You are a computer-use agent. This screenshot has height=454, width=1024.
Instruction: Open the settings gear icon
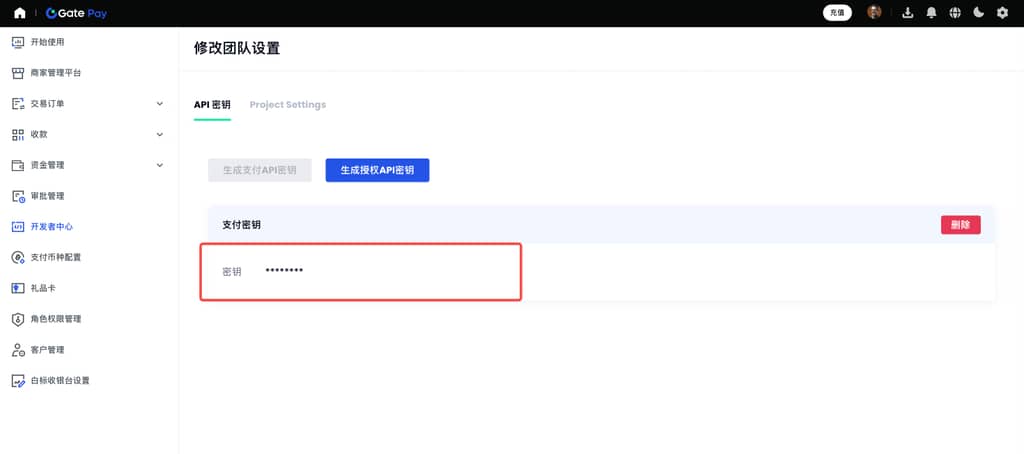pyautogui.click(x=1002, y=13)
